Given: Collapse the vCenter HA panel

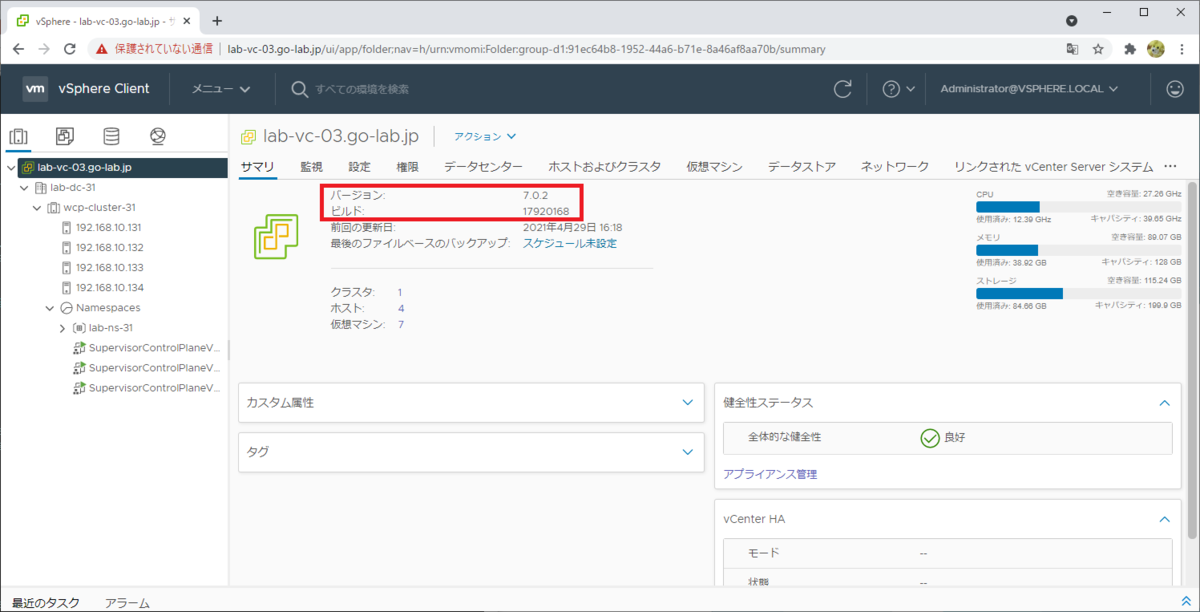Looking at the screenshot, I should coord(1164,519).
